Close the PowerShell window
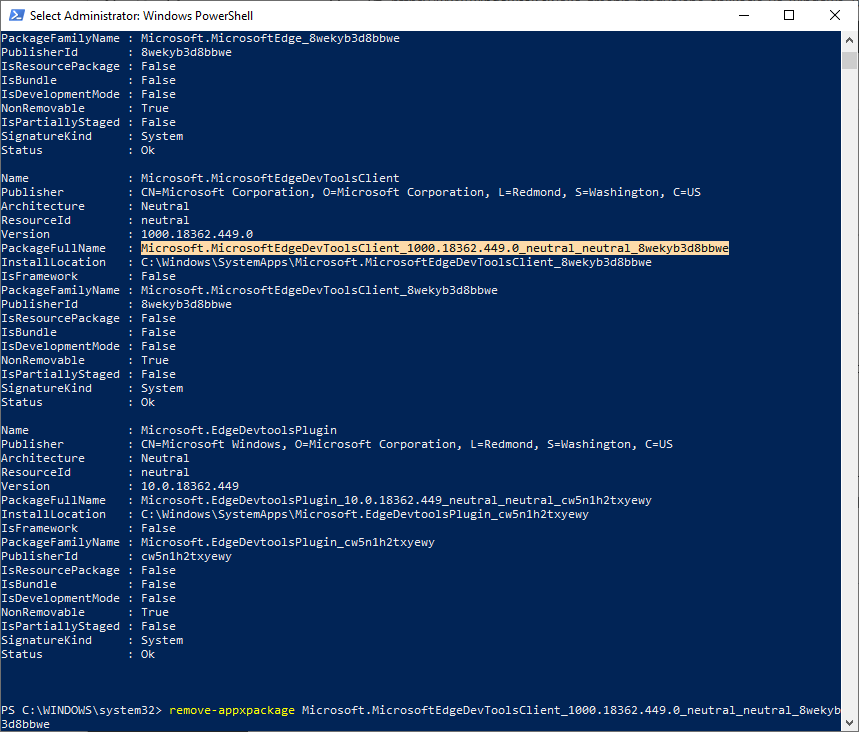The height and width of the screenshot is (734, 860). coord(835,15)
